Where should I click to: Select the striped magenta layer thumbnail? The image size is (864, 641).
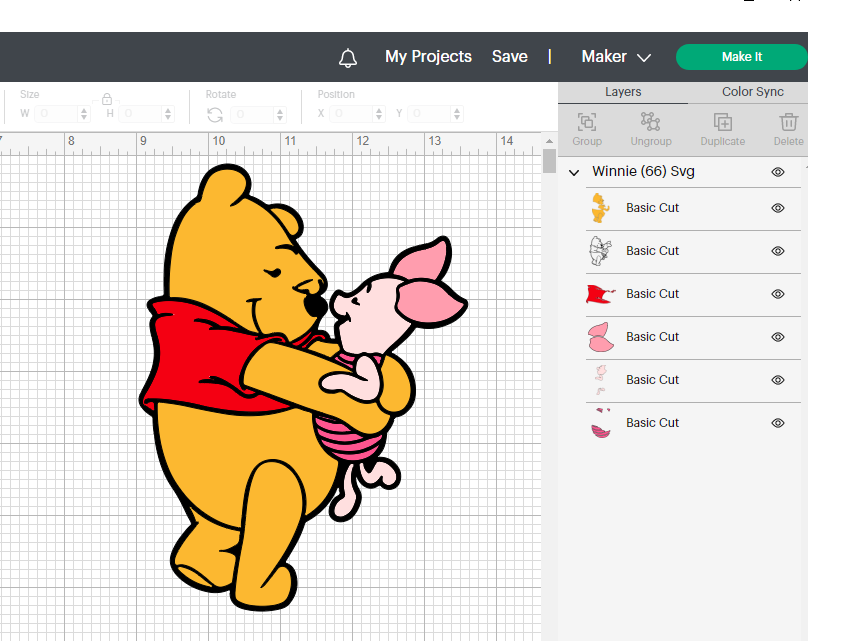(601, 423)
